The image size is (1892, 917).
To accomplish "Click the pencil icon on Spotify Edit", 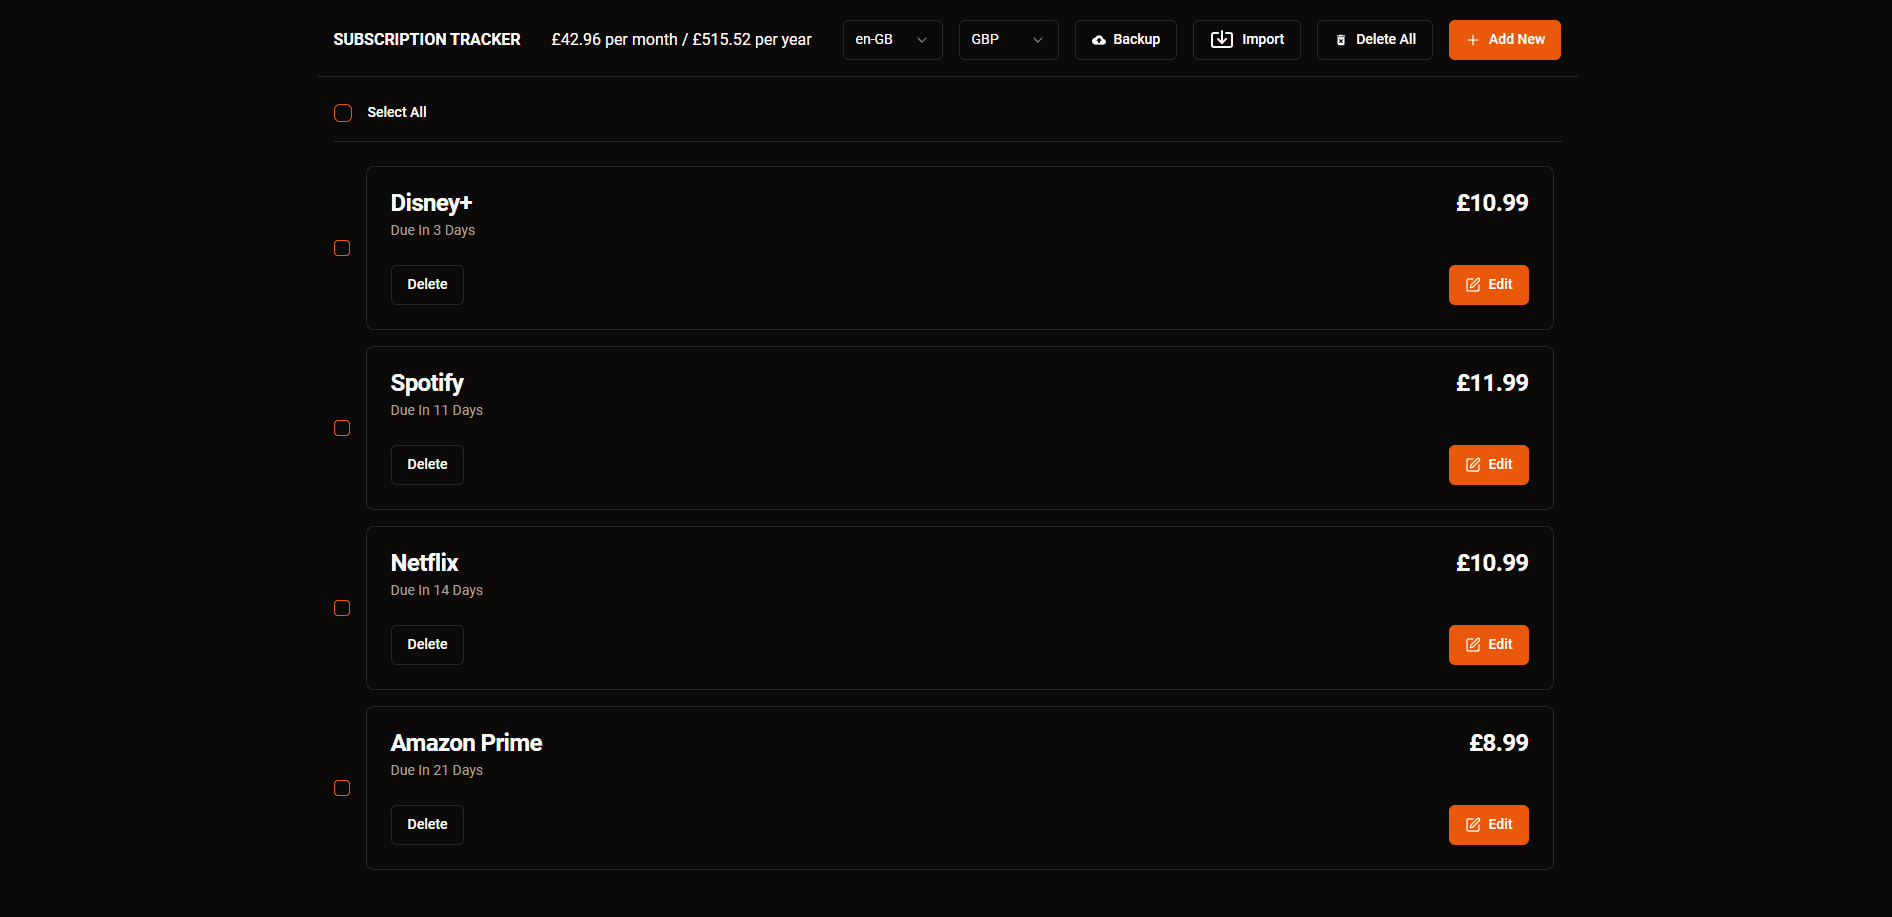I will (x=1473, y=465).
